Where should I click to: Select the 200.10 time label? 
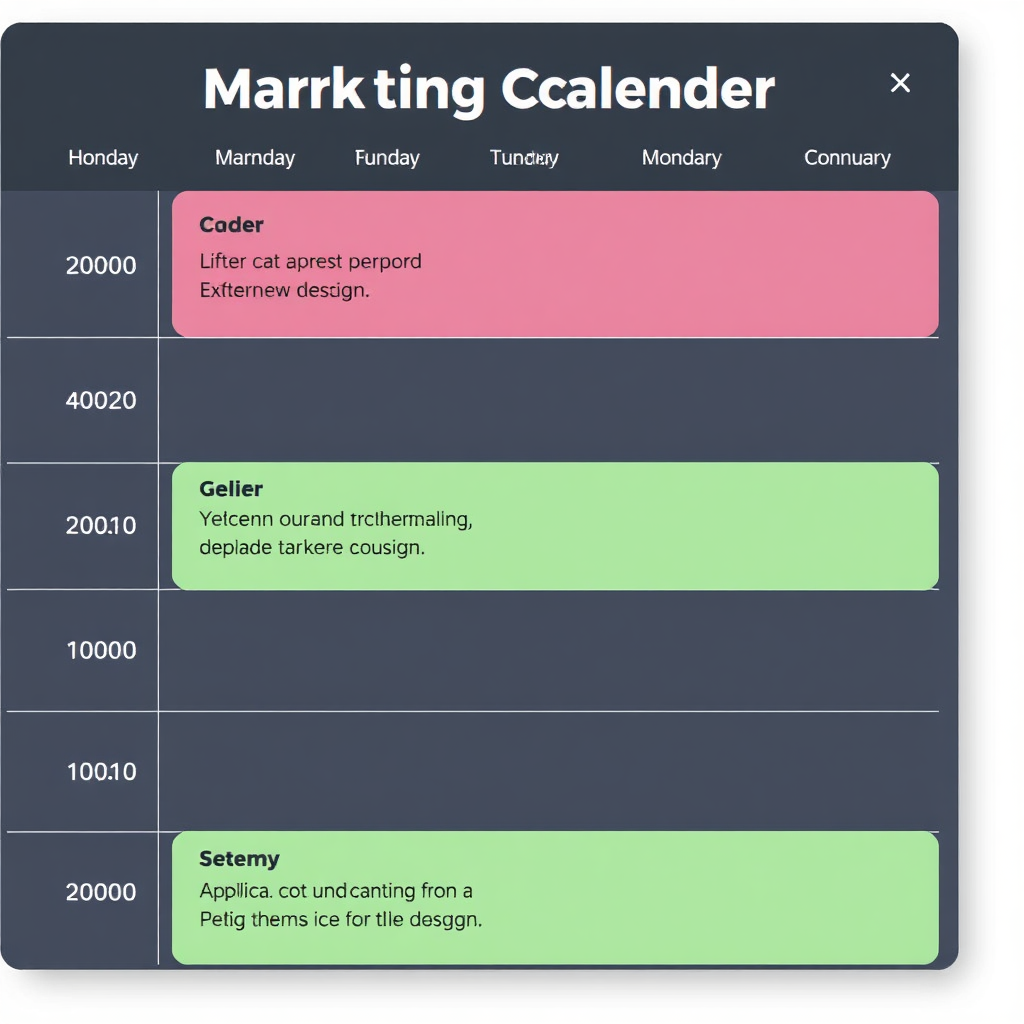(101, 526)
